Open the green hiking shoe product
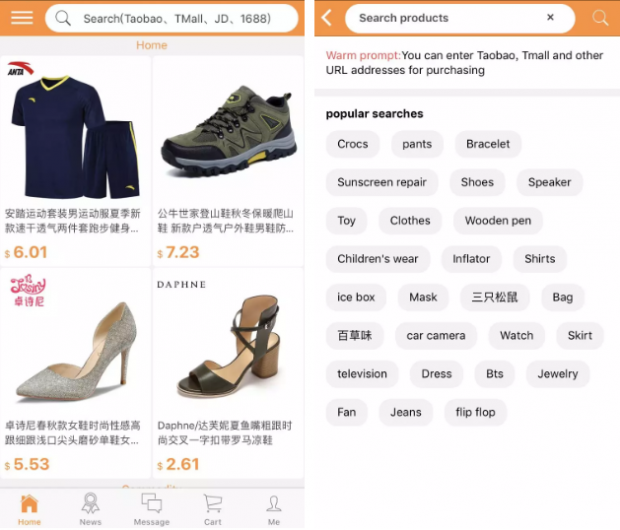620x530 pixels. coord(228,131)
